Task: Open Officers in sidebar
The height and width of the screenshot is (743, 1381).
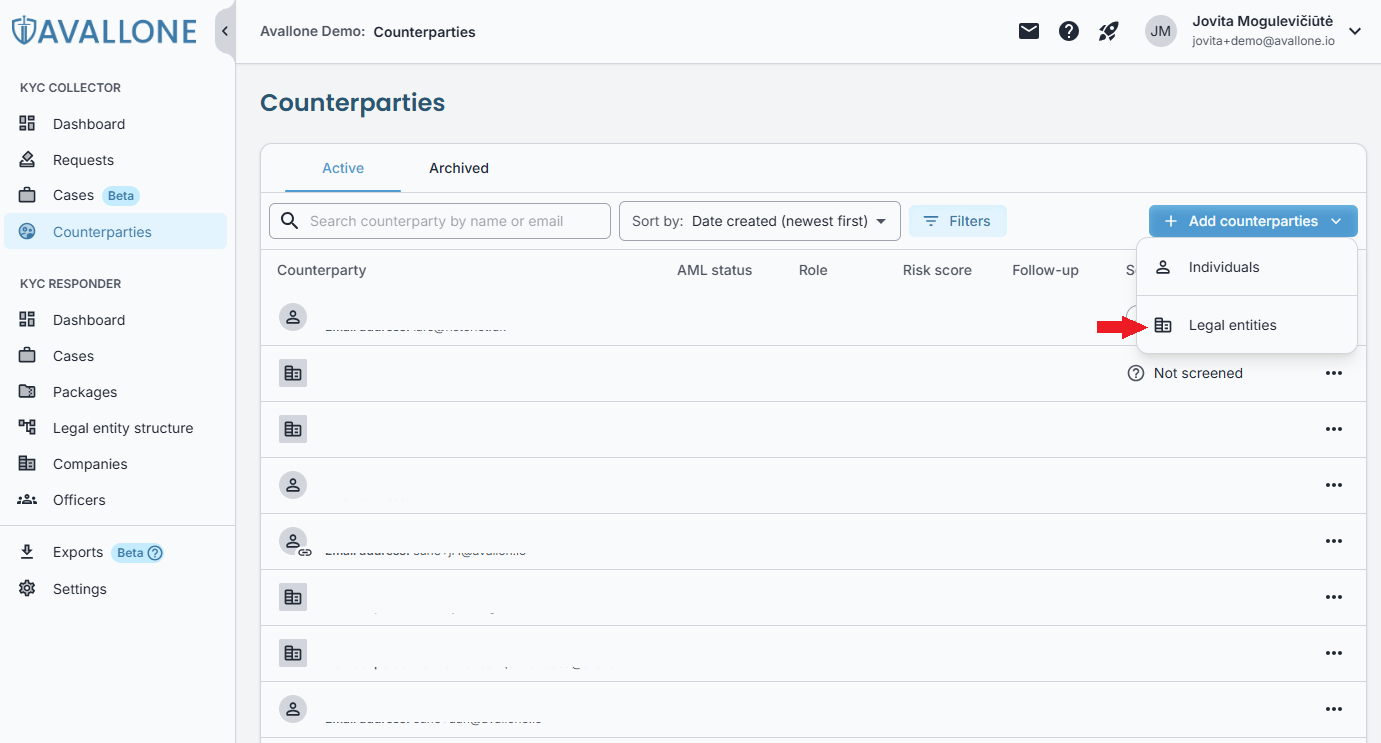Action: (79, 500)
